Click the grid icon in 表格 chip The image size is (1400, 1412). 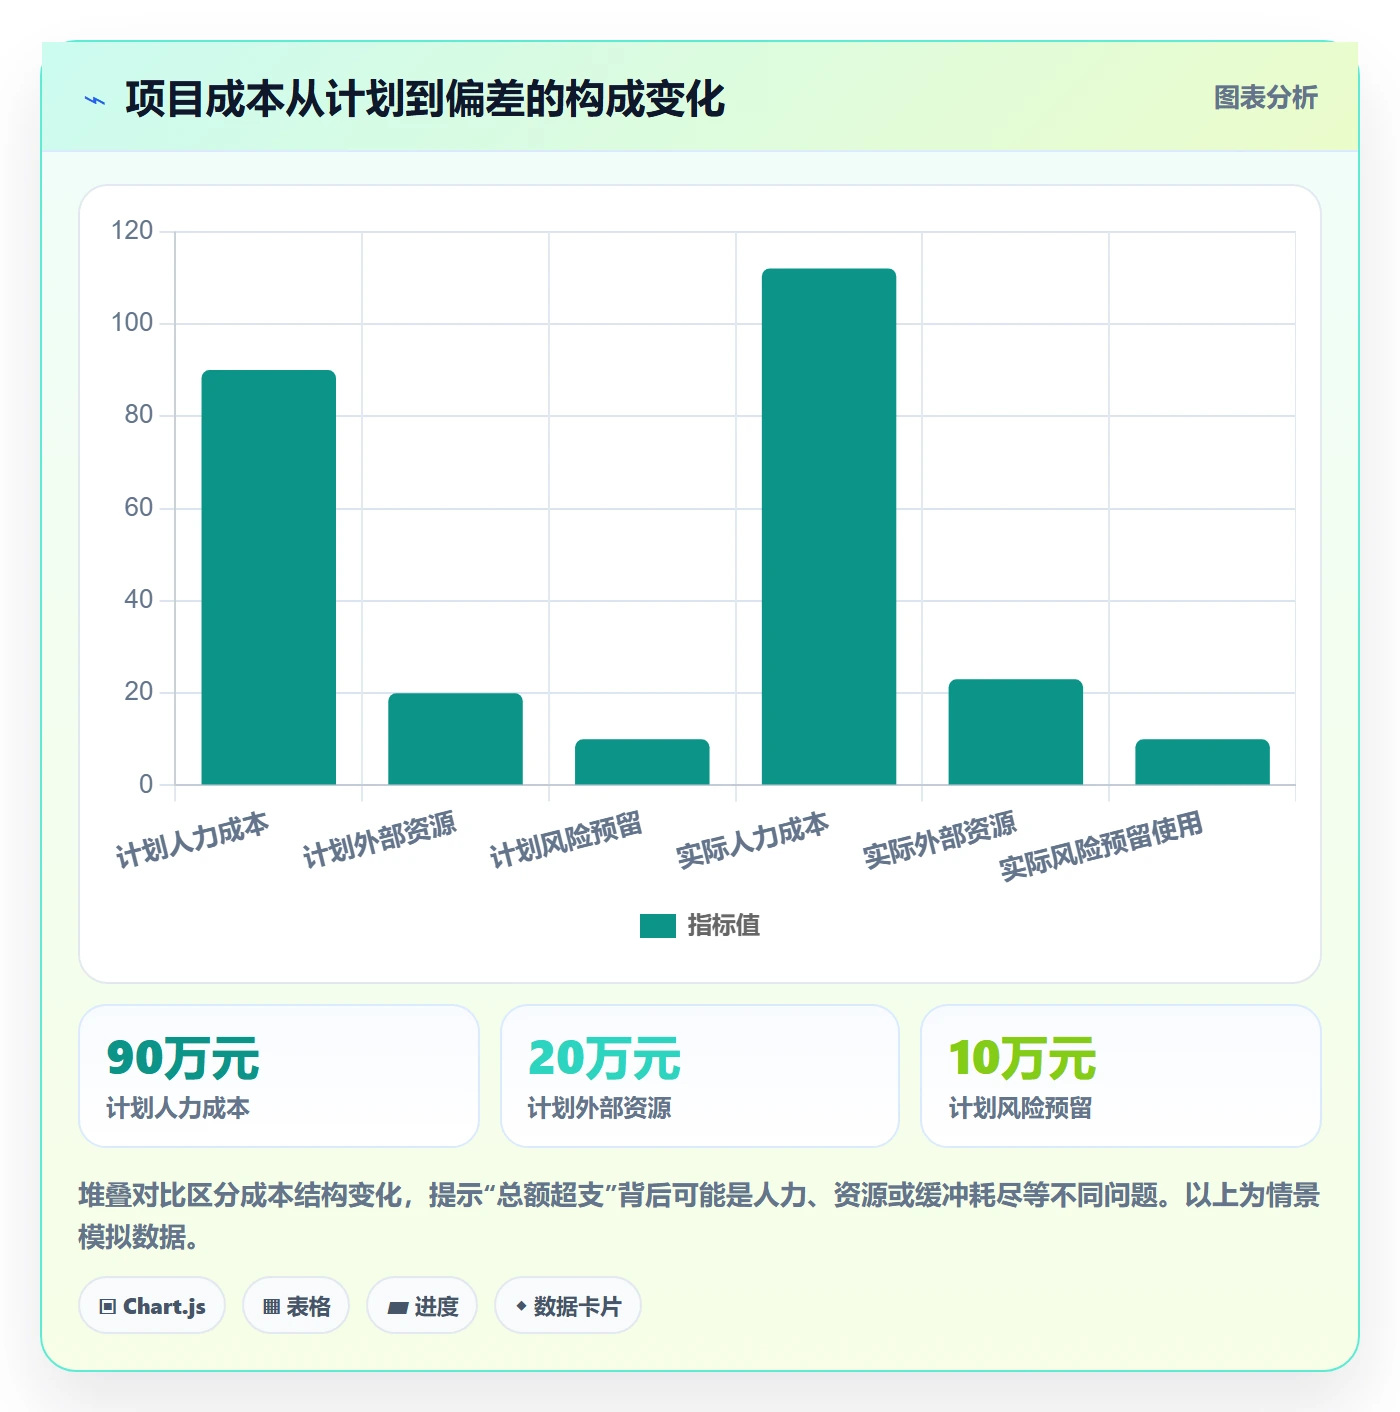[271, 1307]
